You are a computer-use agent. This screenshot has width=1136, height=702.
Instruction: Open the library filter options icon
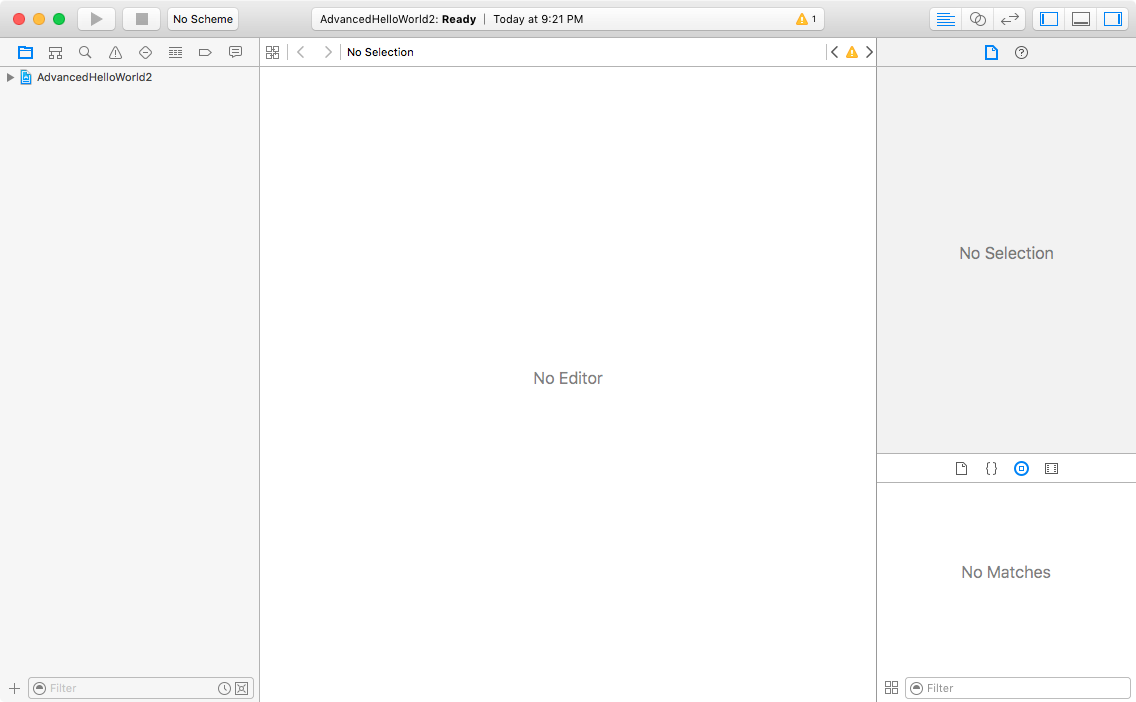click(x=916, y=688)
